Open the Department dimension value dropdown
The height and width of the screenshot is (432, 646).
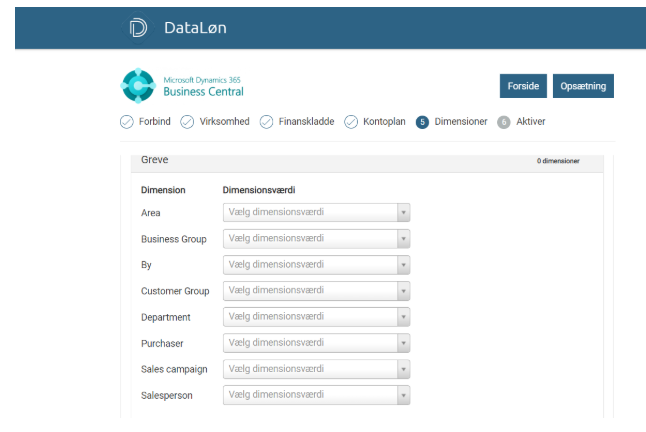(x=315, y=317)
